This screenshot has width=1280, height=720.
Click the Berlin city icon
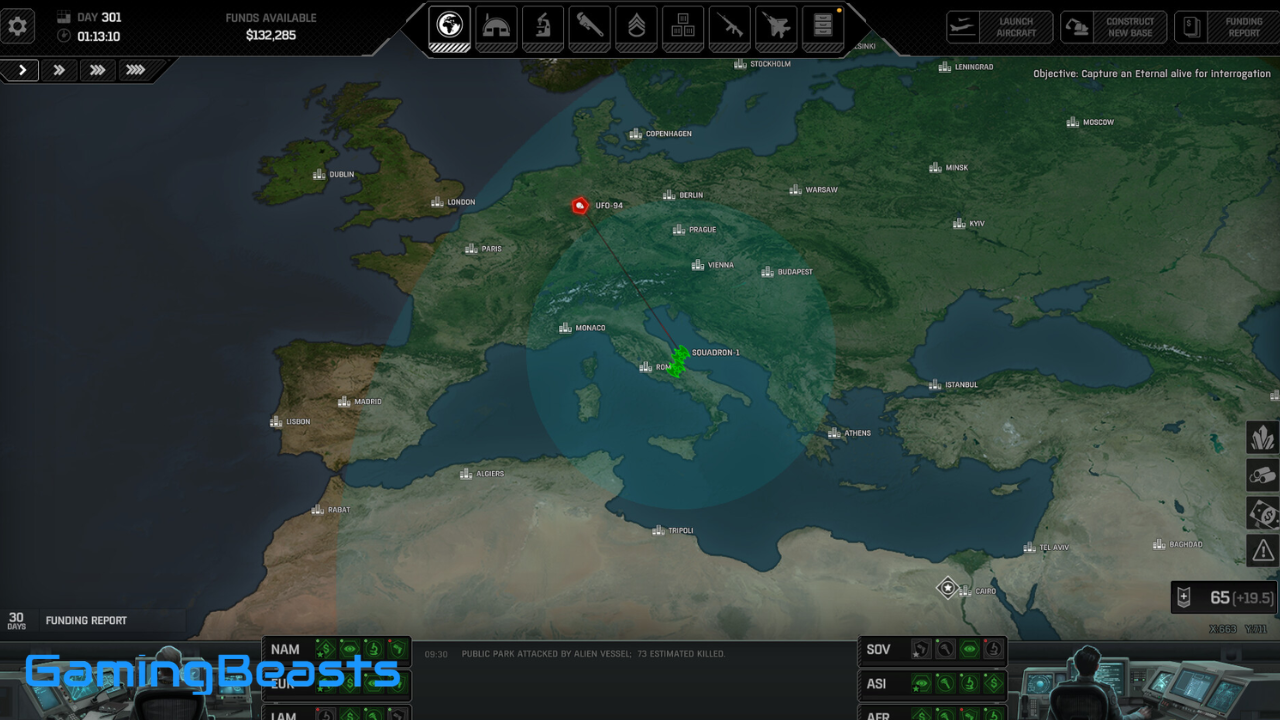[668, 195]
